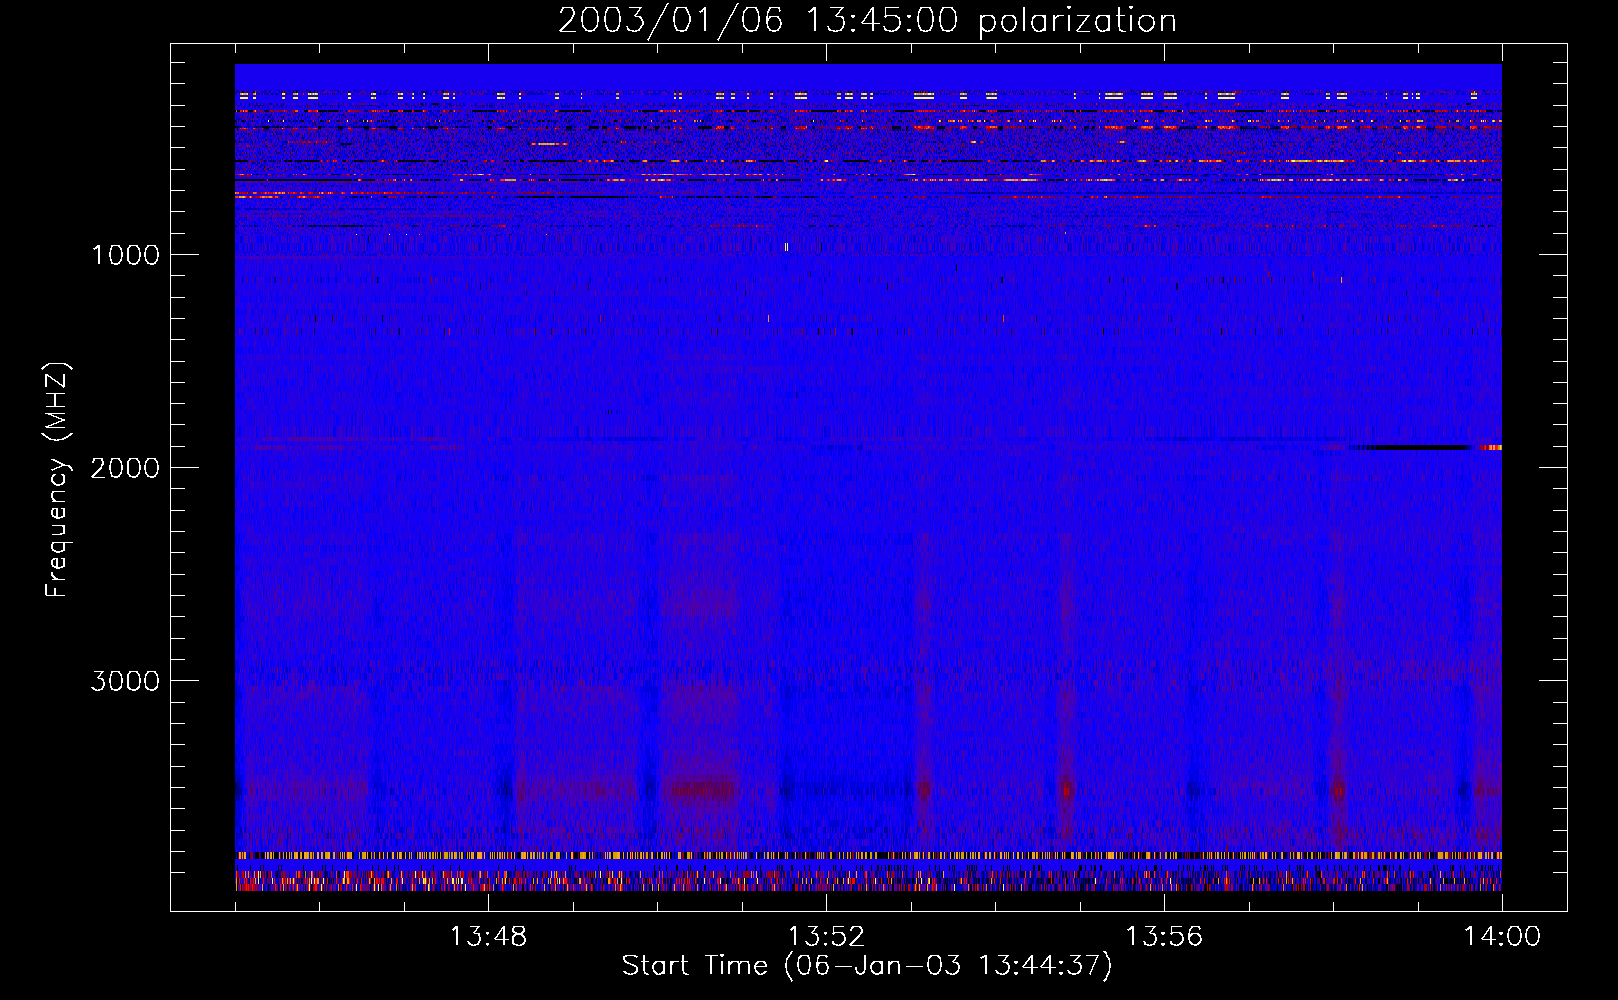Select the 'Frequency (MHZ)' y-axis label
Screen dimensions: 1618x1000
pyautogui.click(x=57, y=480)
